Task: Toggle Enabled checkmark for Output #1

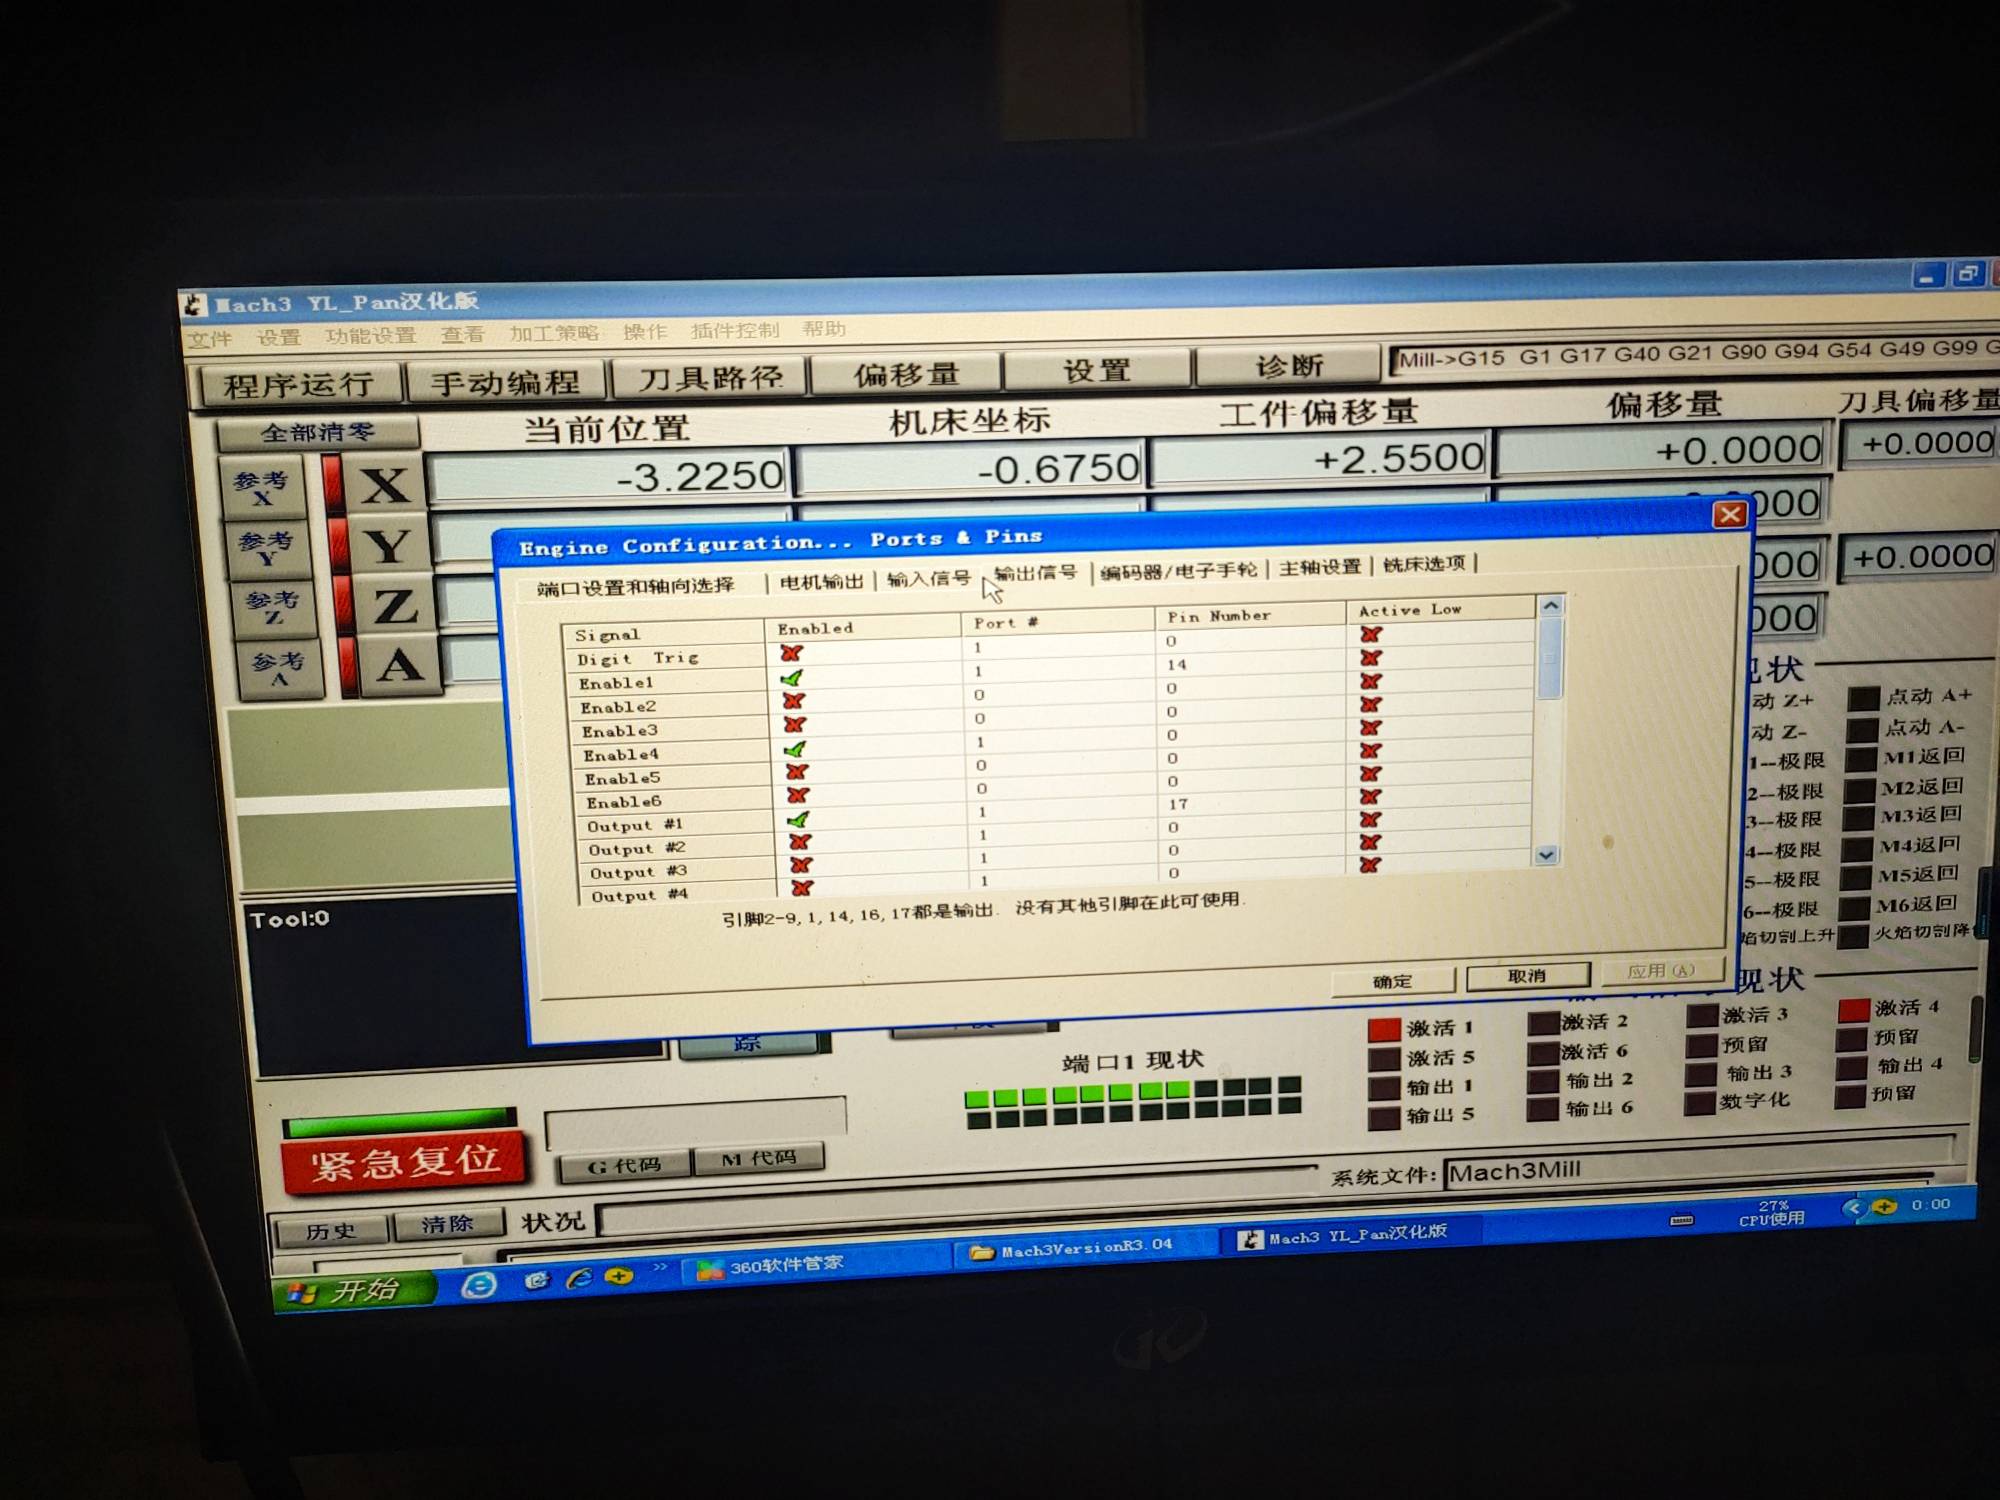Action: tap(799, 819)
